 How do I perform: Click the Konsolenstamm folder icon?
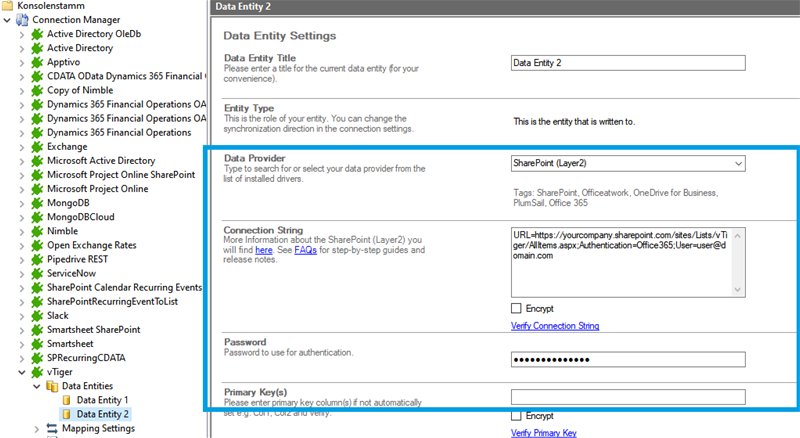pos(9,5)
